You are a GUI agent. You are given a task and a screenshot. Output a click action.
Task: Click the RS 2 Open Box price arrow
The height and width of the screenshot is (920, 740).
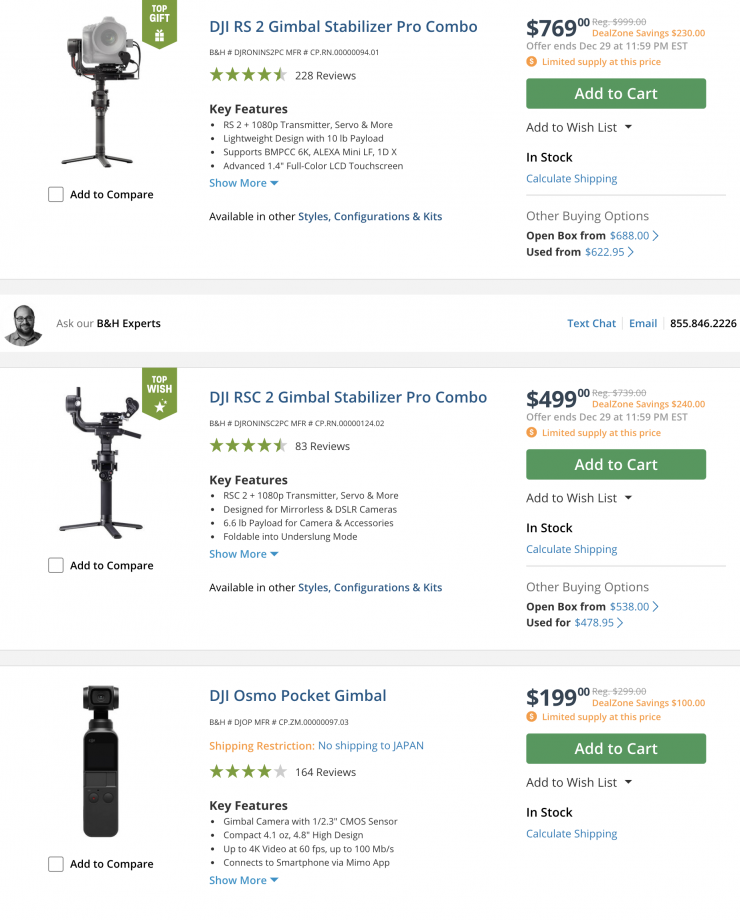(656, 236)
